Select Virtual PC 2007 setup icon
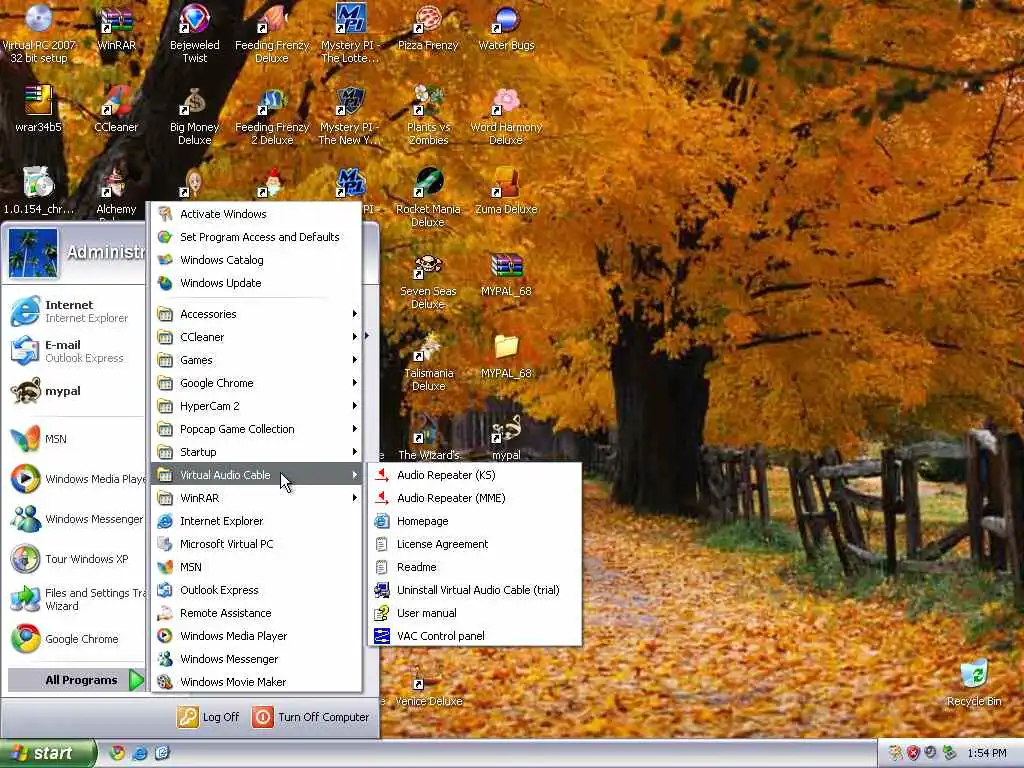The width and height of the screenshot is (1024, 768). click(39, 34)
